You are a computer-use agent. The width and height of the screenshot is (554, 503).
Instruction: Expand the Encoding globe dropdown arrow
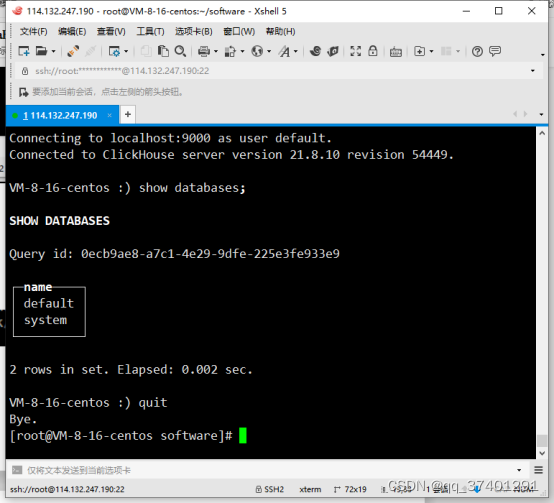point(269,52)
